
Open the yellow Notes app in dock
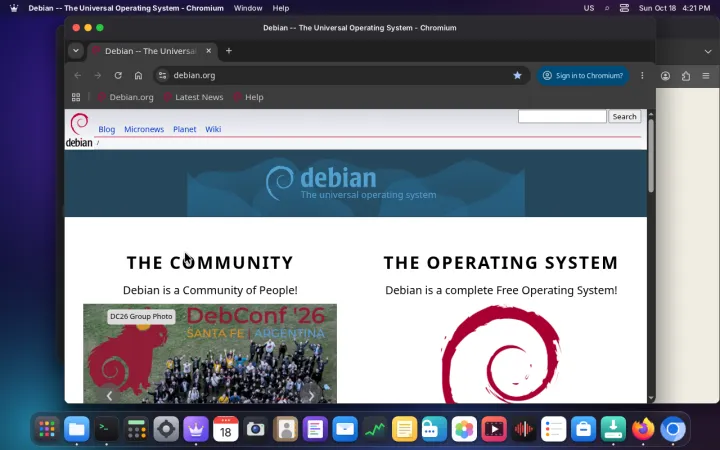[405, 429]
